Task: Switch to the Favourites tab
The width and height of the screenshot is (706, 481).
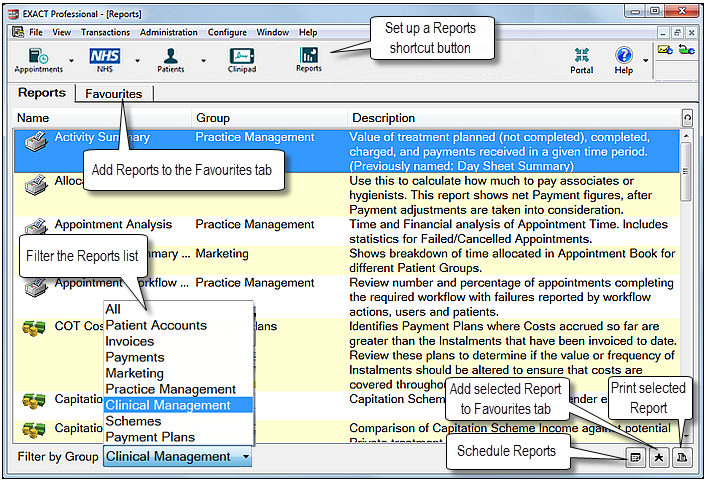Action: pyautogui.click(x=114, y=94)
